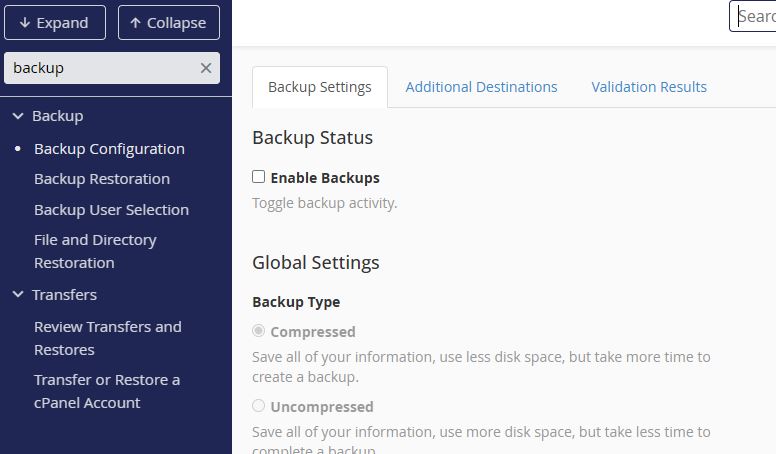
Task: Open Backup Restoration in the sidebar
Action: (102, 179)
